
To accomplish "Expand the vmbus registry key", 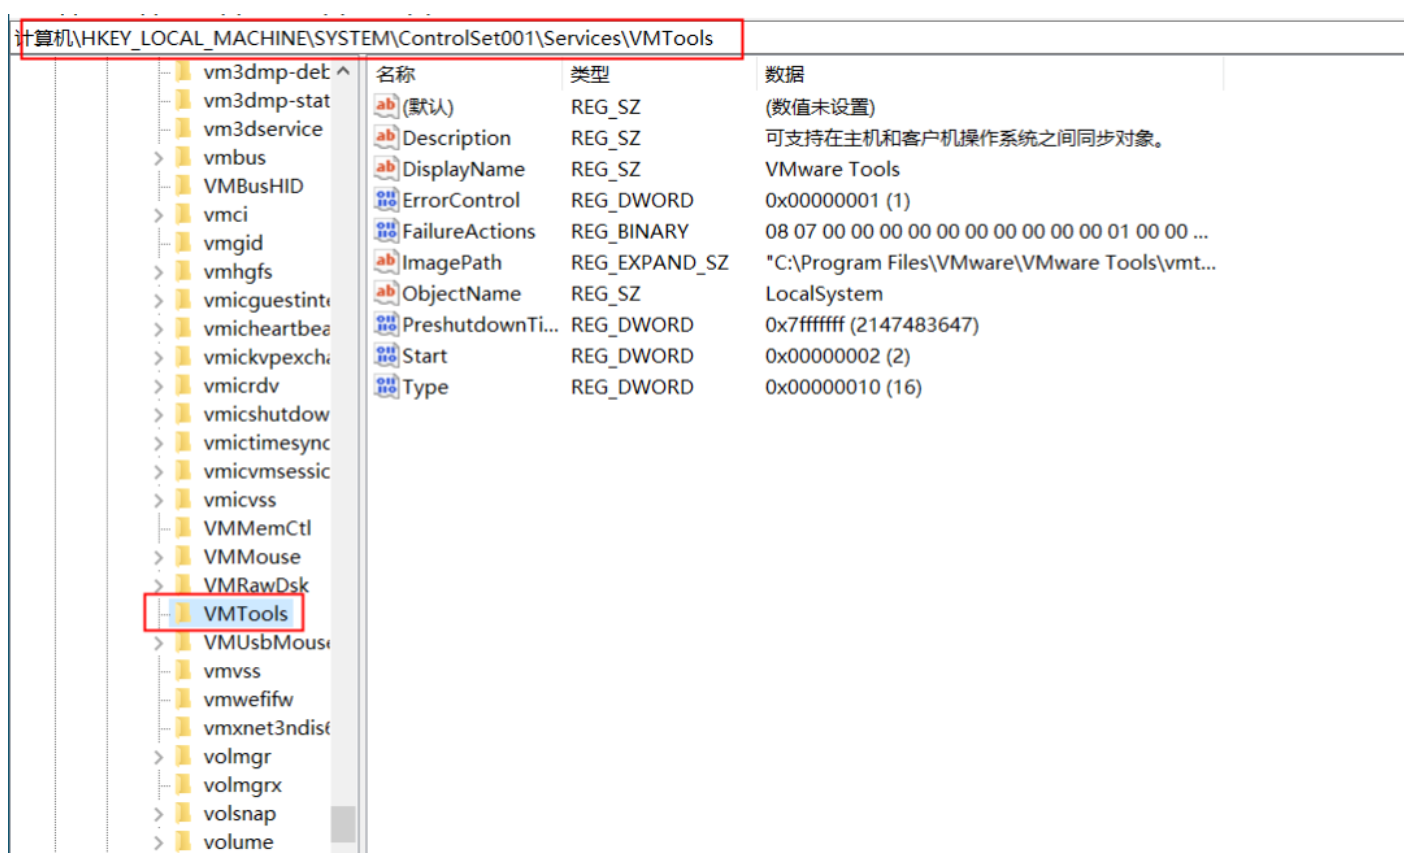I will (158, 158).
